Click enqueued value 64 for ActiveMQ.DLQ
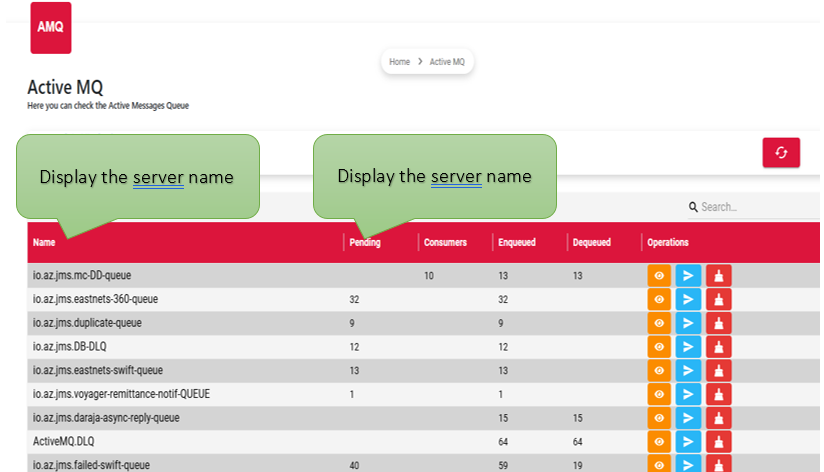 tap(503, 442)
